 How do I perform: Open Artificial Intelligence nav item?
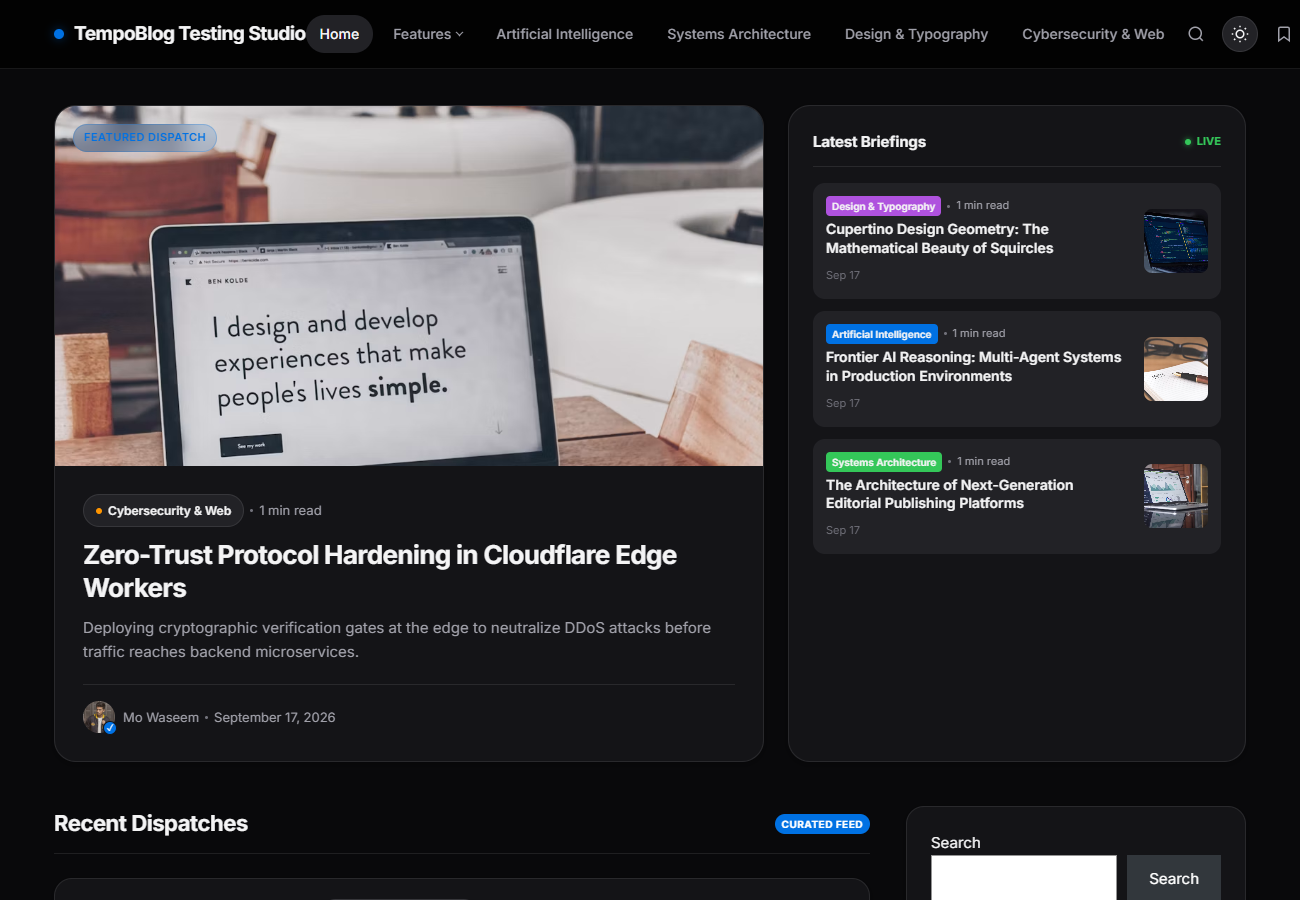tap(565, 34)
